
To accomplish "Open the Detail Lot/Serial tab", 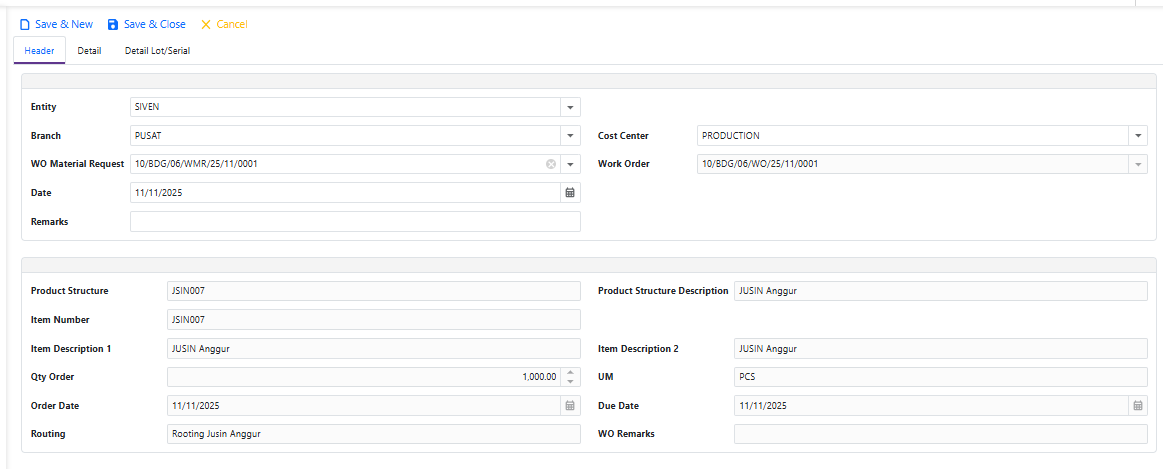I will pyautogui.click(x=157, y=50).
